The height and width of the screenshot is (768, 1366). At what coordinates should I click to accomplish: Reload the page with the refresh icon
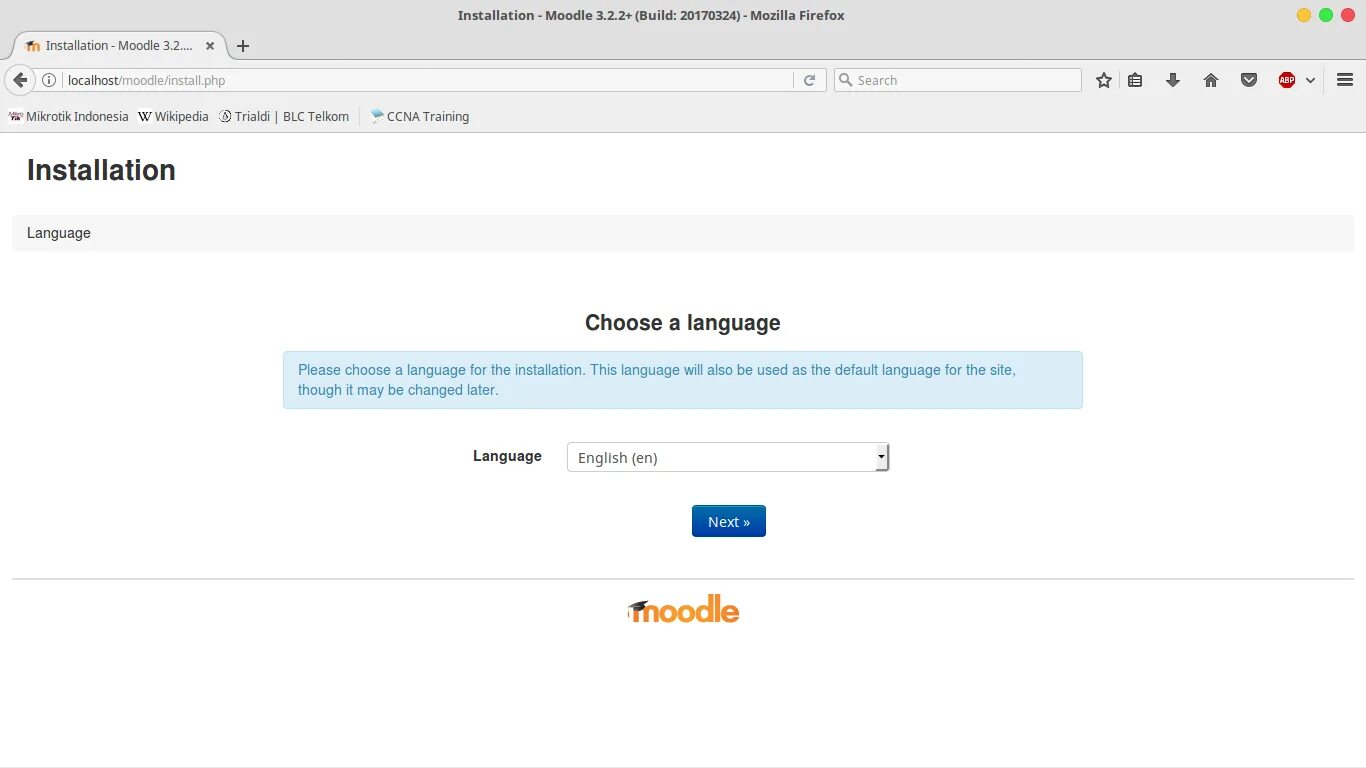[809, 80]
